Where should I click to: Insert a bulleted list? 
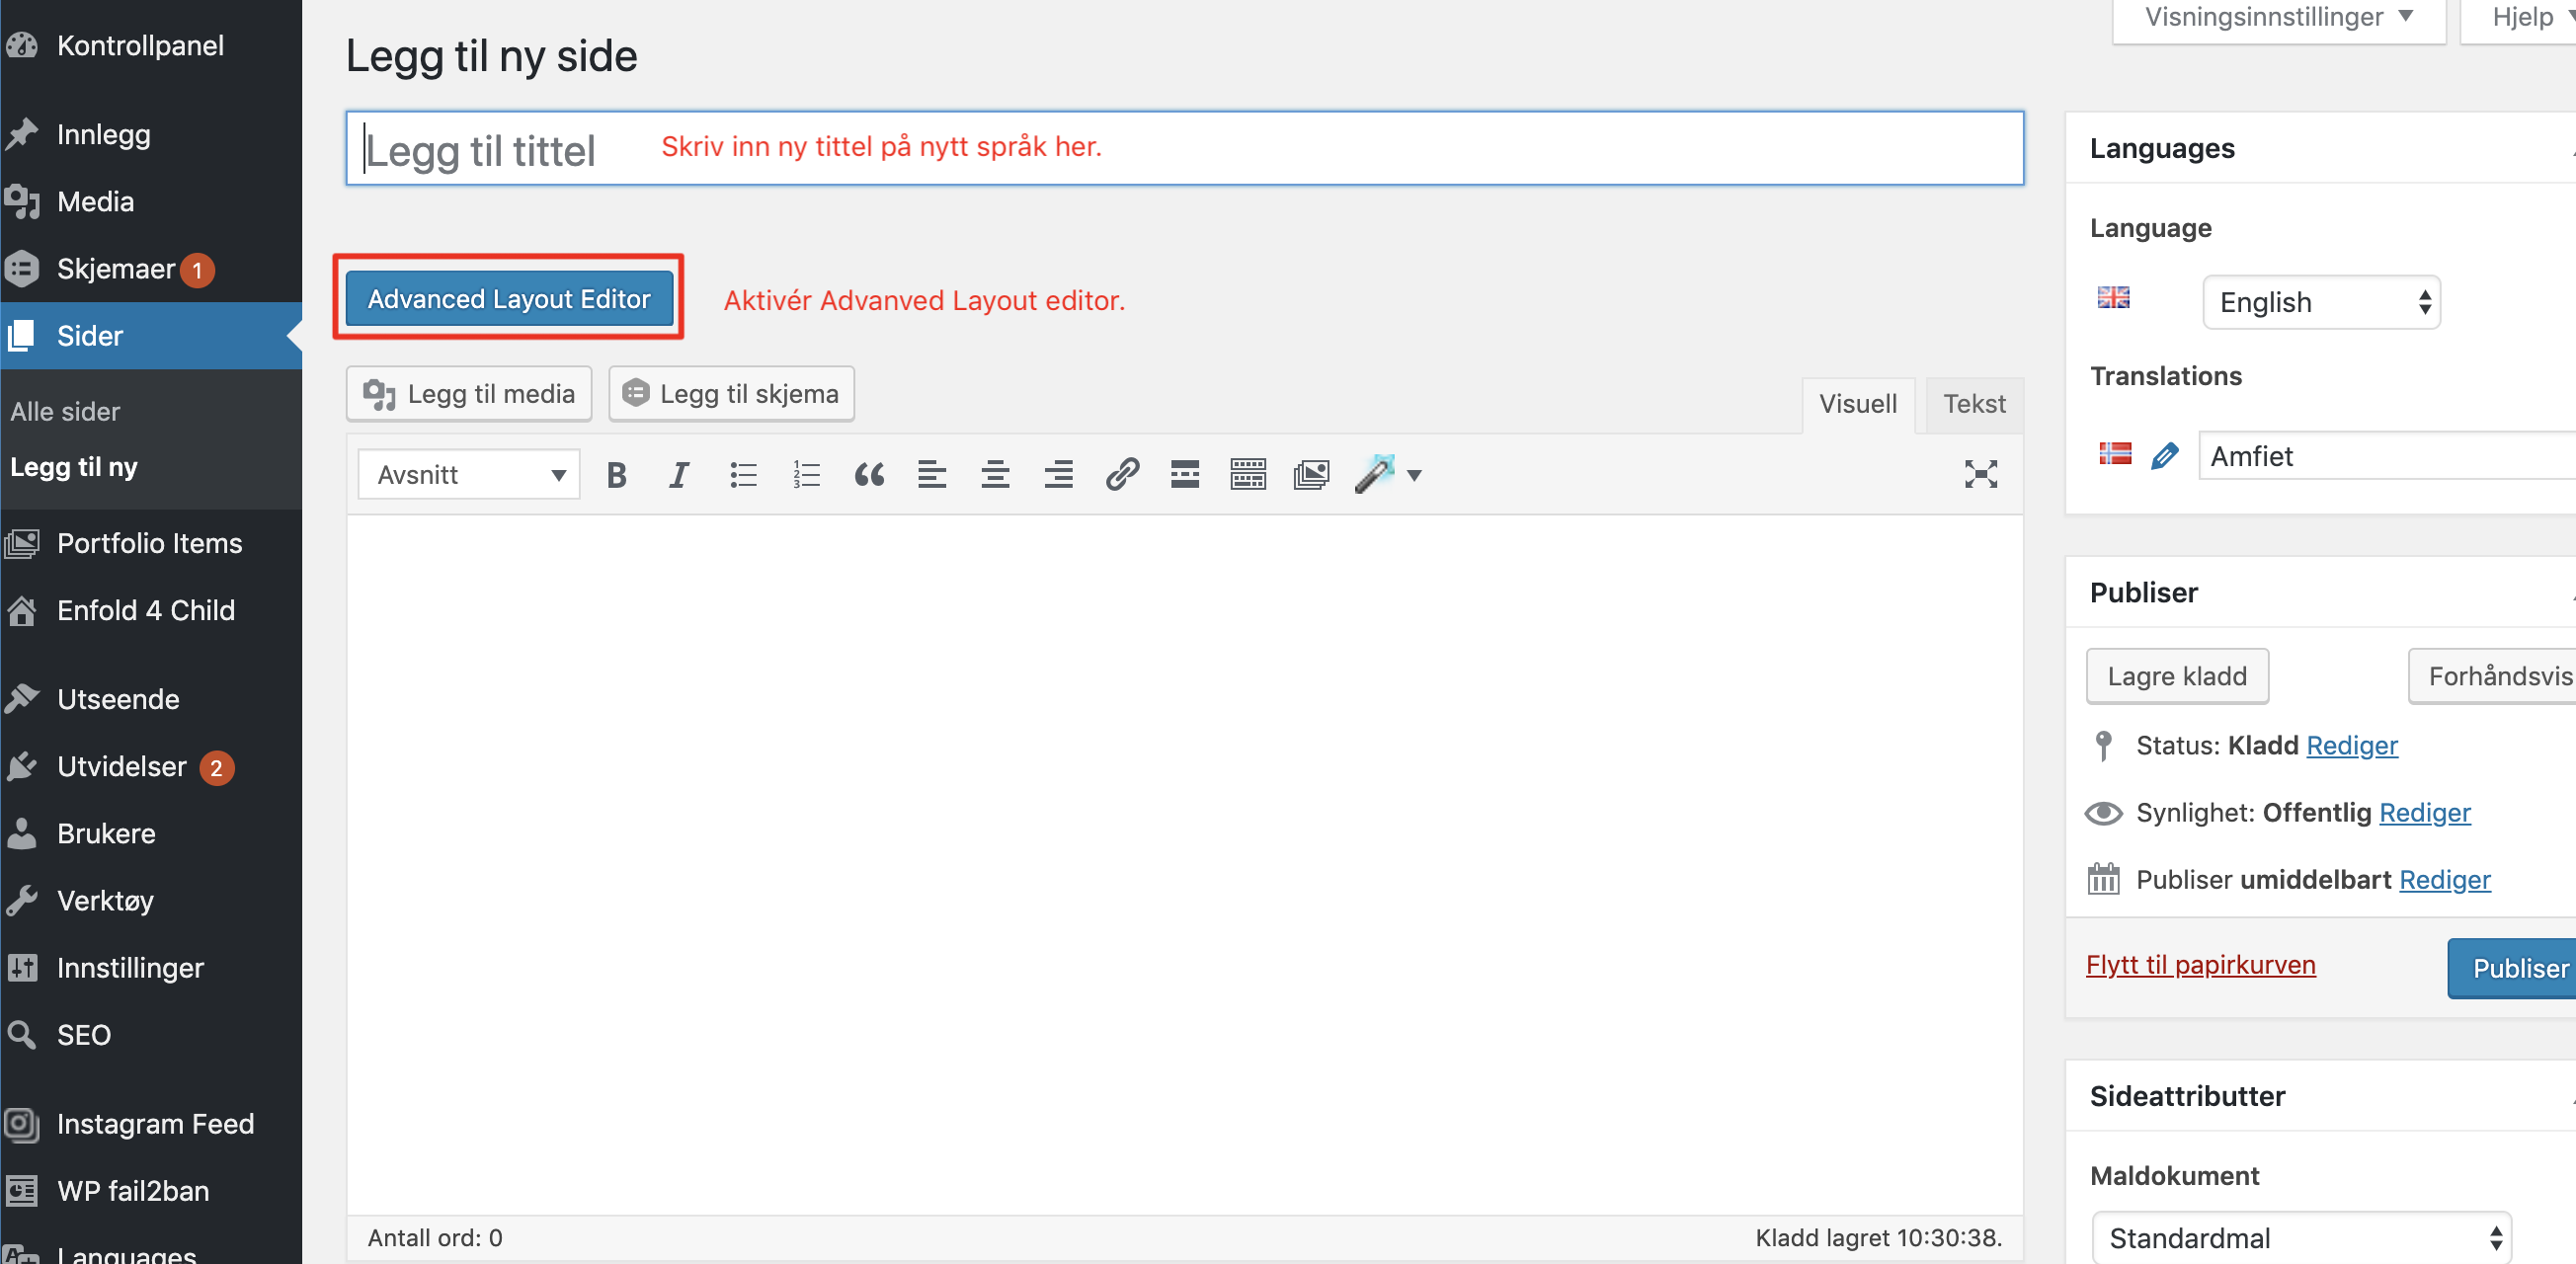pyautogui.click(x=743, y=475)
